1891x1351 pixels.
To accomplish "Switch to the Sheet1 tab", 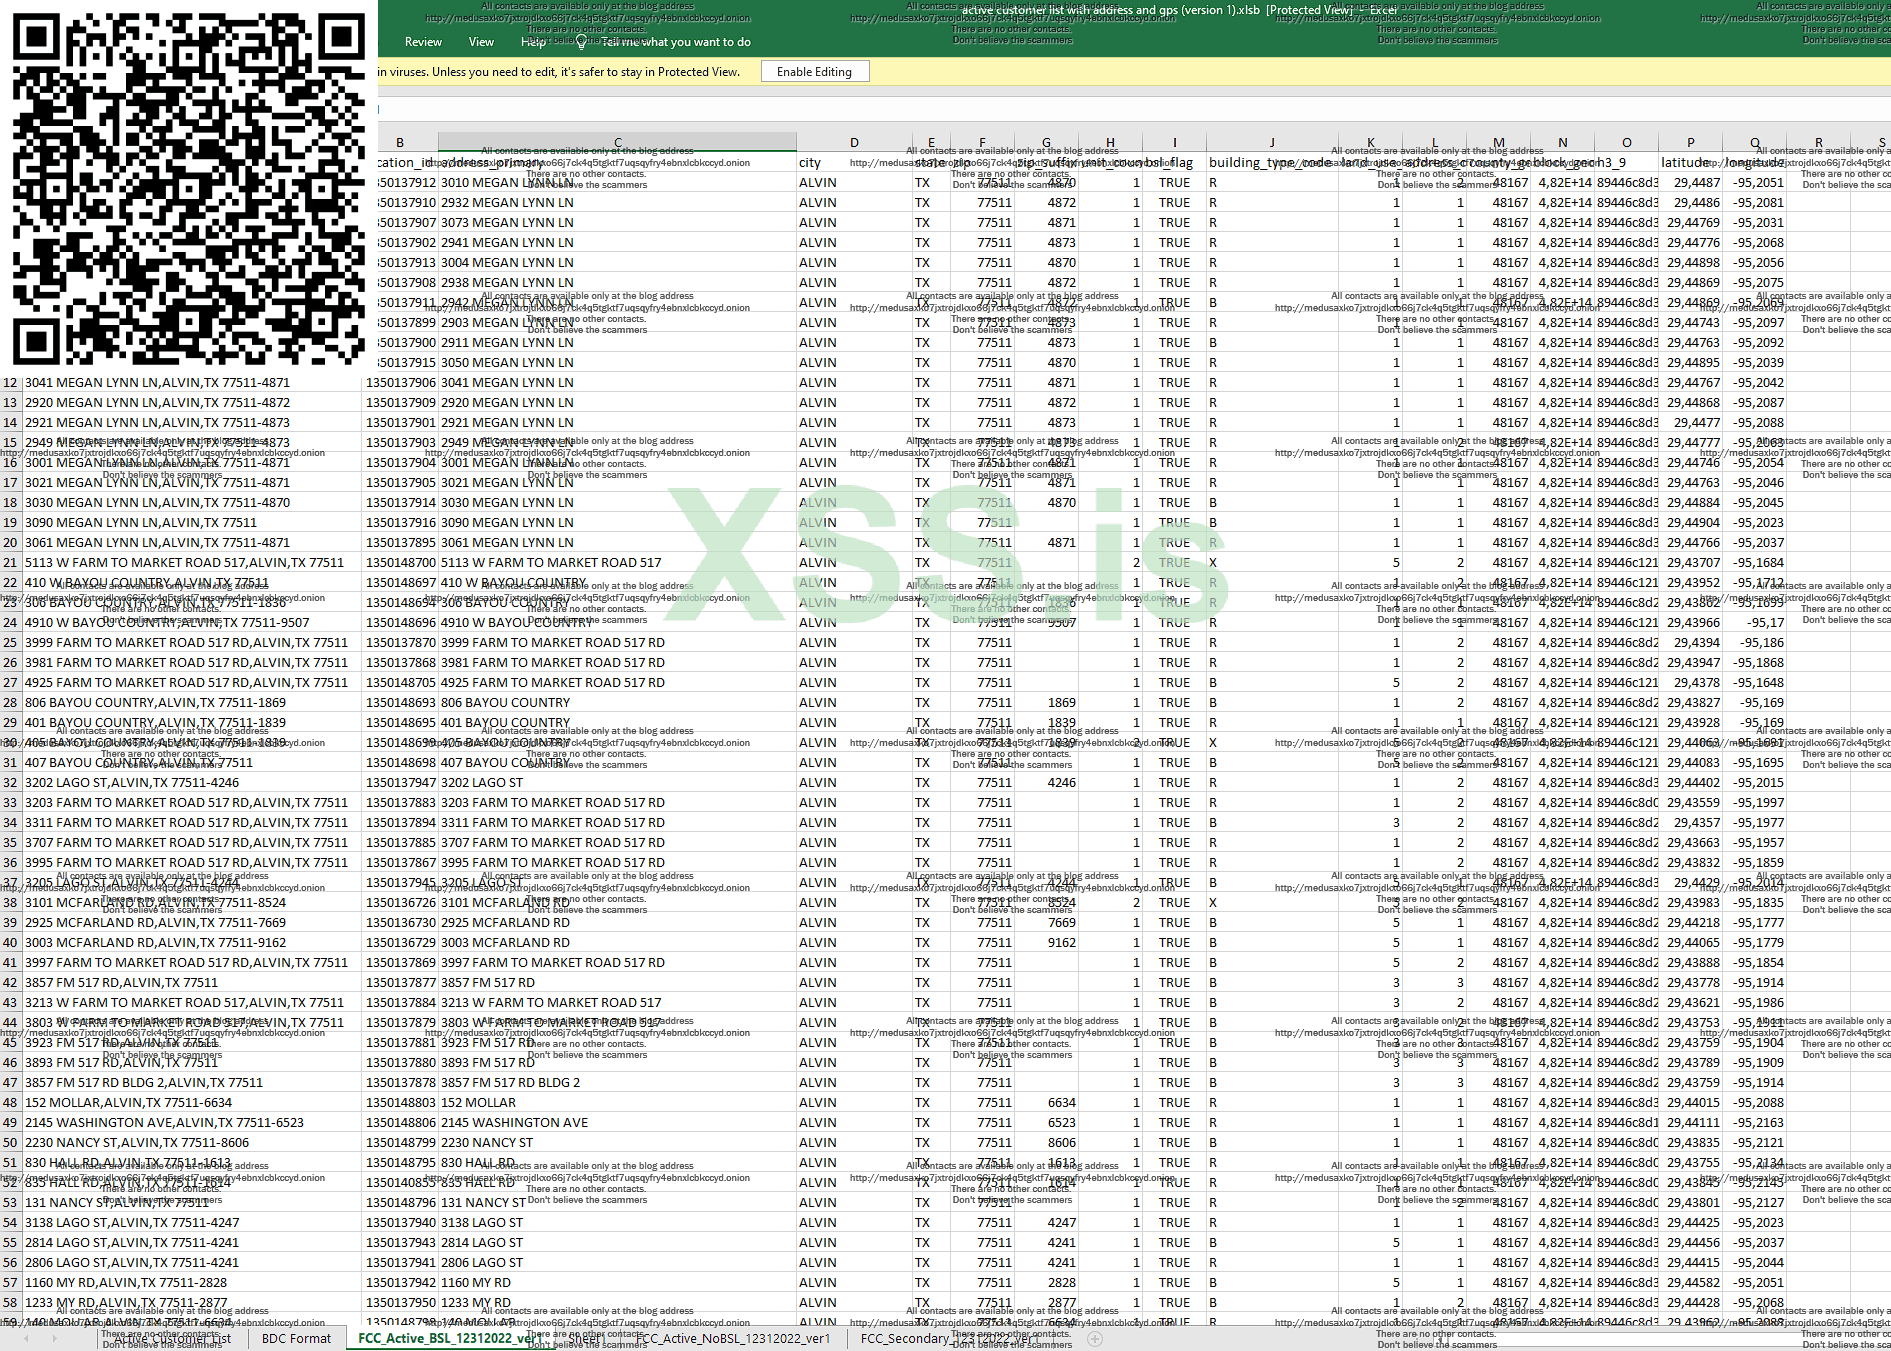I will tap(587, 1339).
